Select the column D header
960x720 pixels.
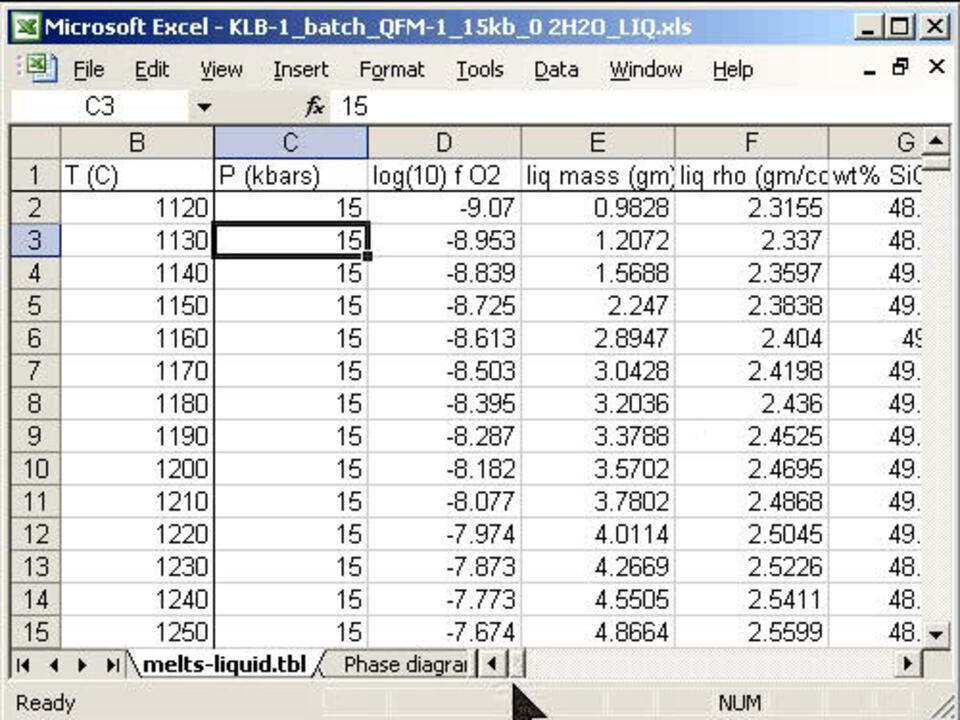[443, 143]
